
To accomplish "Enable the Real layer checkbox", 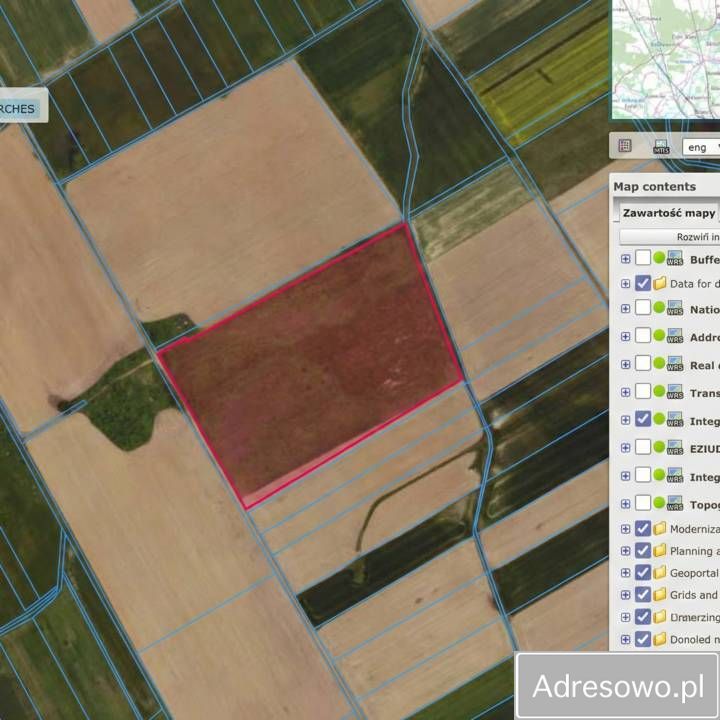I will click(643, 364).
